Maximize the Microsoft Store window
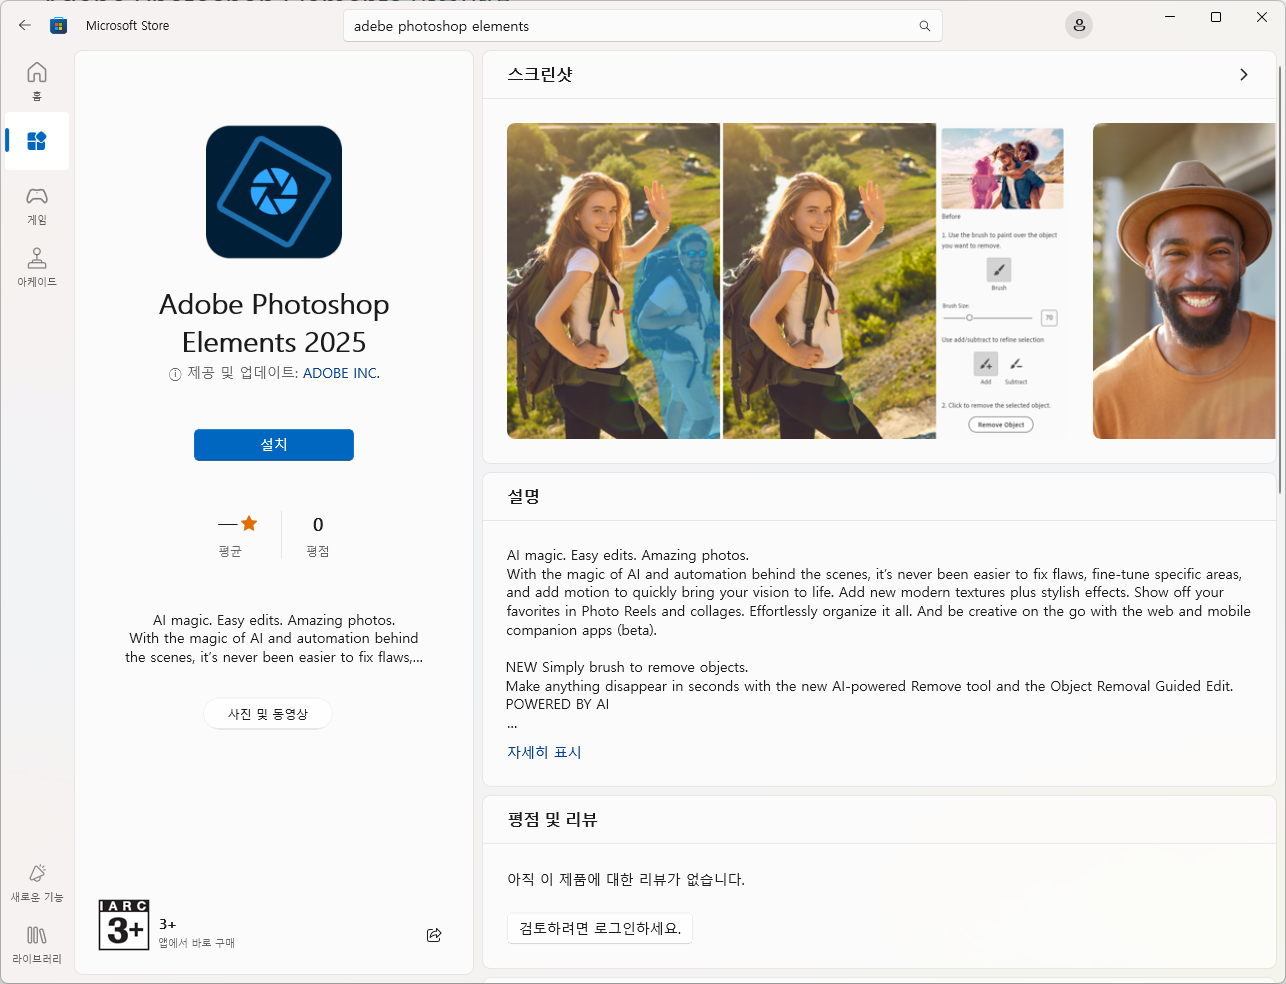The image size is (1286, 984). [x=1216, y=17]
